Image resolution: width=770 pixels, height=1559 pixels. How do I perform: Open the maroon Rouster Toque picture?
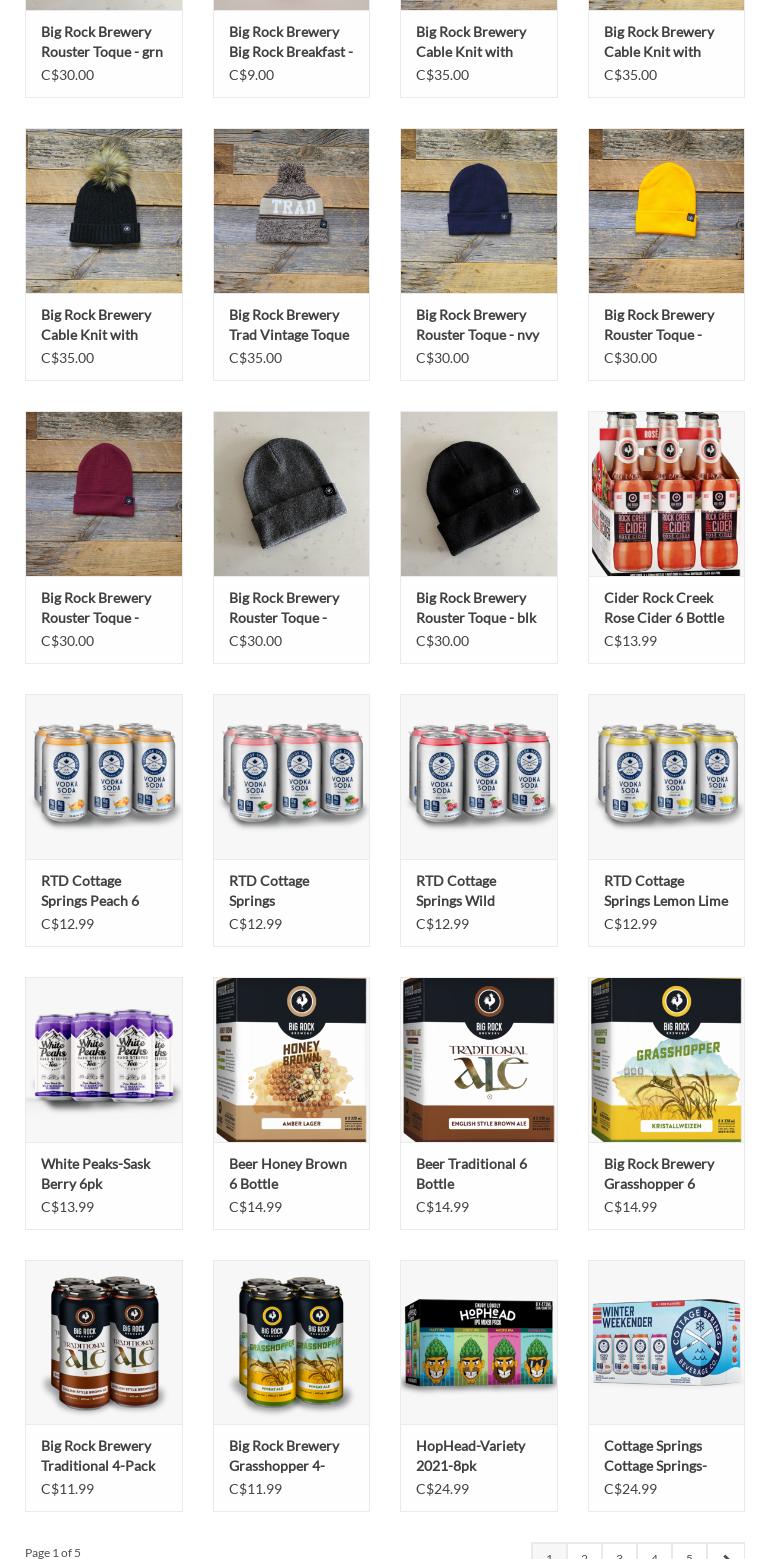coord(104,494)
